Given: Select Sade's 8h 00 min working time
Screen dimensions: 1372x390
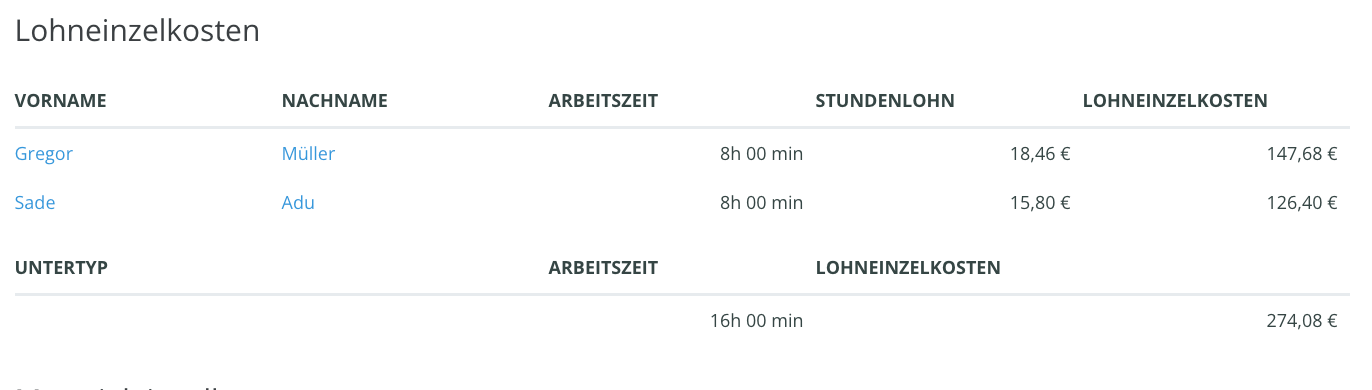Looking at the screenshot, I should click(761, 203).
